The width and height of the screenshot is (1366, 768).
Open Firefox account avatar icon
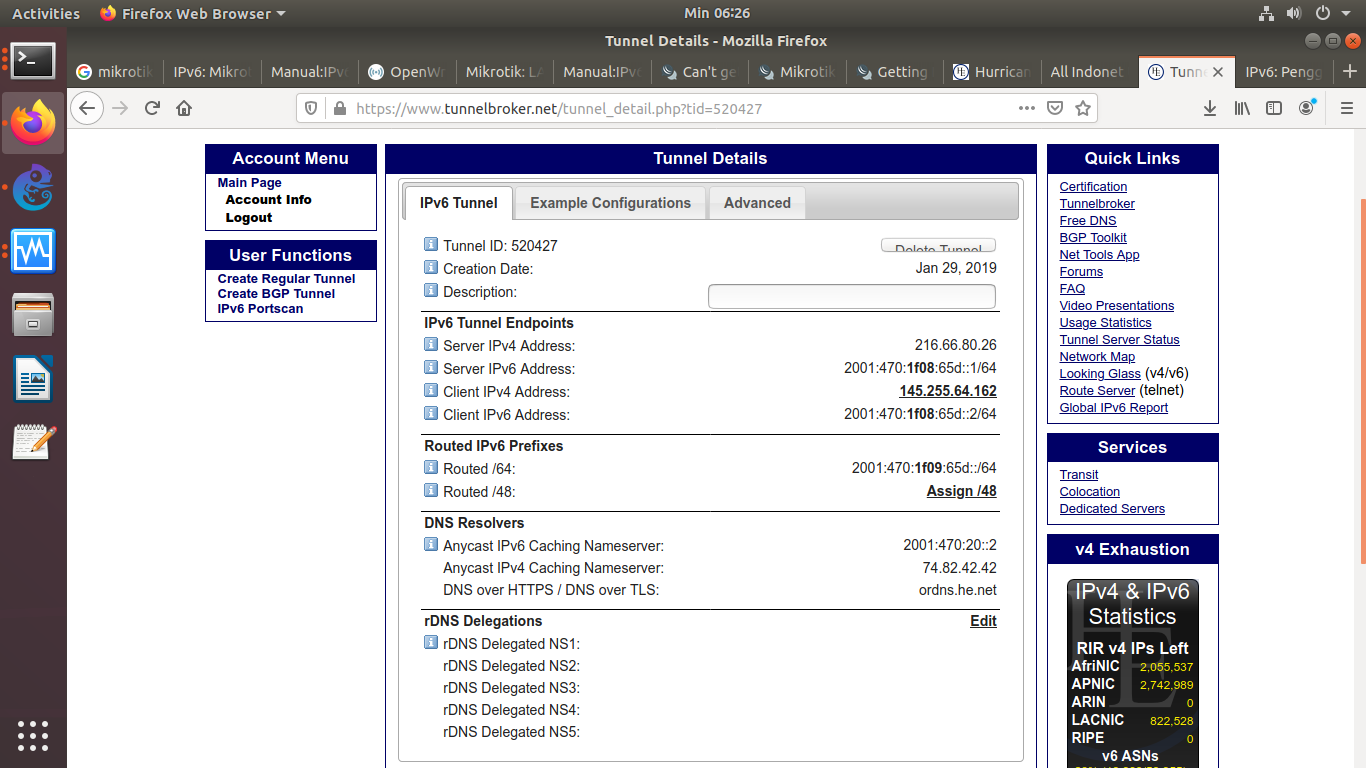click(1307, 108)
